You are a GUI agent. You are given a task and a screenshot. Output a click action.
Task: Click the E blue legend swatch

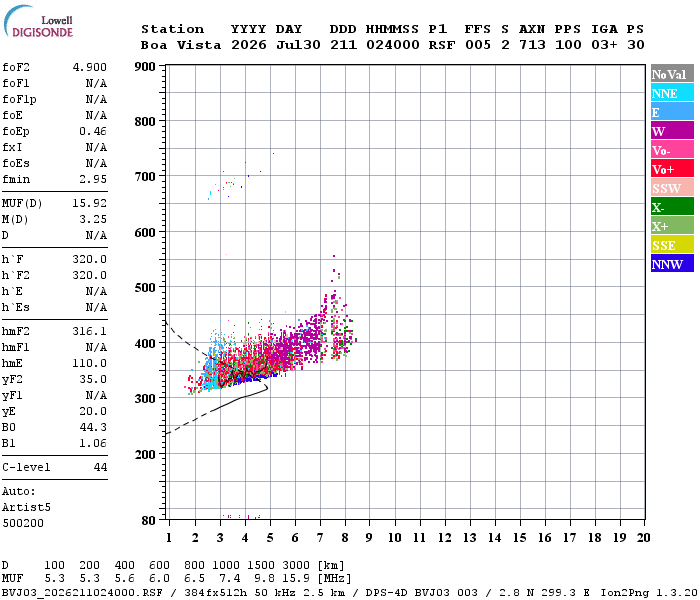coord(672,112)
